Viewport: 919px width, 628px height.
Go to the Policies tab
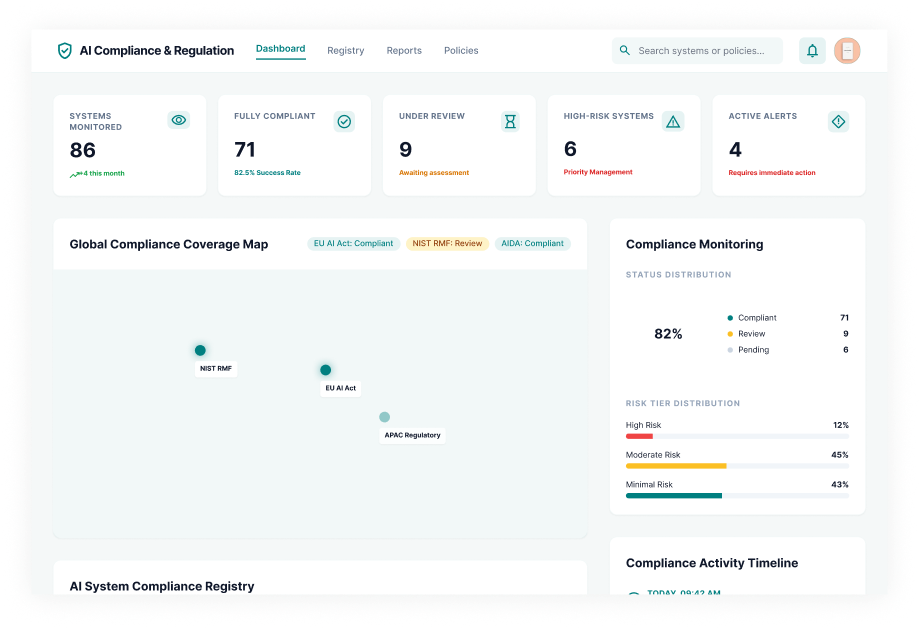(461, 51)
